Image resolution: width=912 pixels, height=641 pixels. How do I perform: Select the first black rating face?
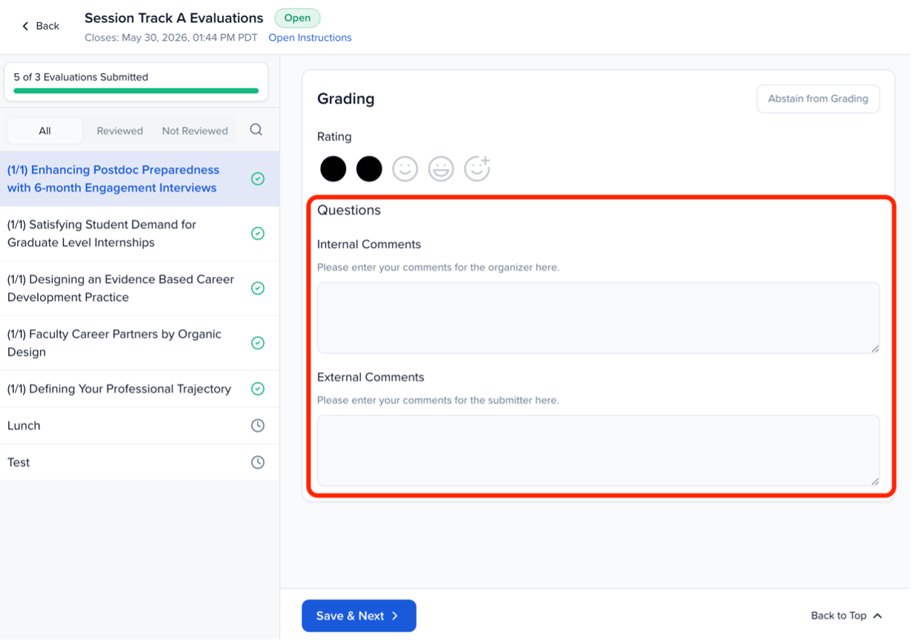(x=333, y=169)
